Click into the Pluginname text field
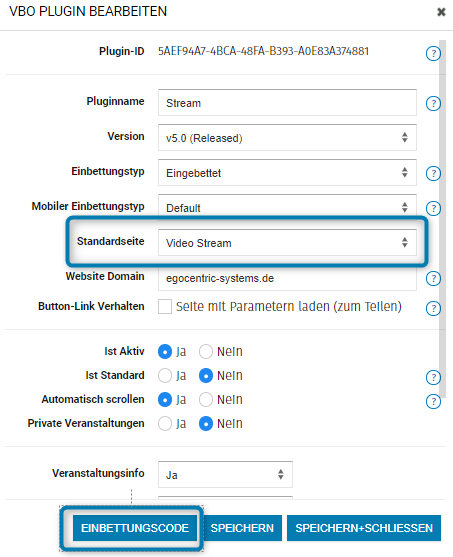Image resolution: width=453 pixels, height=557 pixels. pos(287,103)
